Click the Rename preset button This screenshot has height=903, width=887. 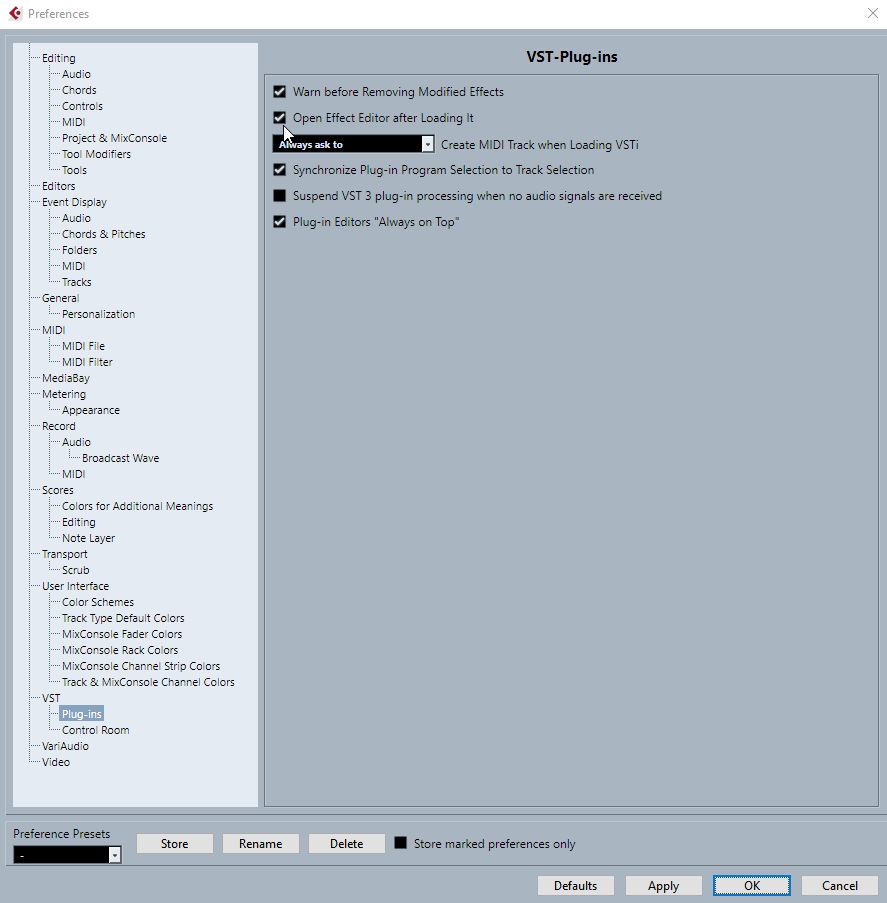[x=260, y=844]
